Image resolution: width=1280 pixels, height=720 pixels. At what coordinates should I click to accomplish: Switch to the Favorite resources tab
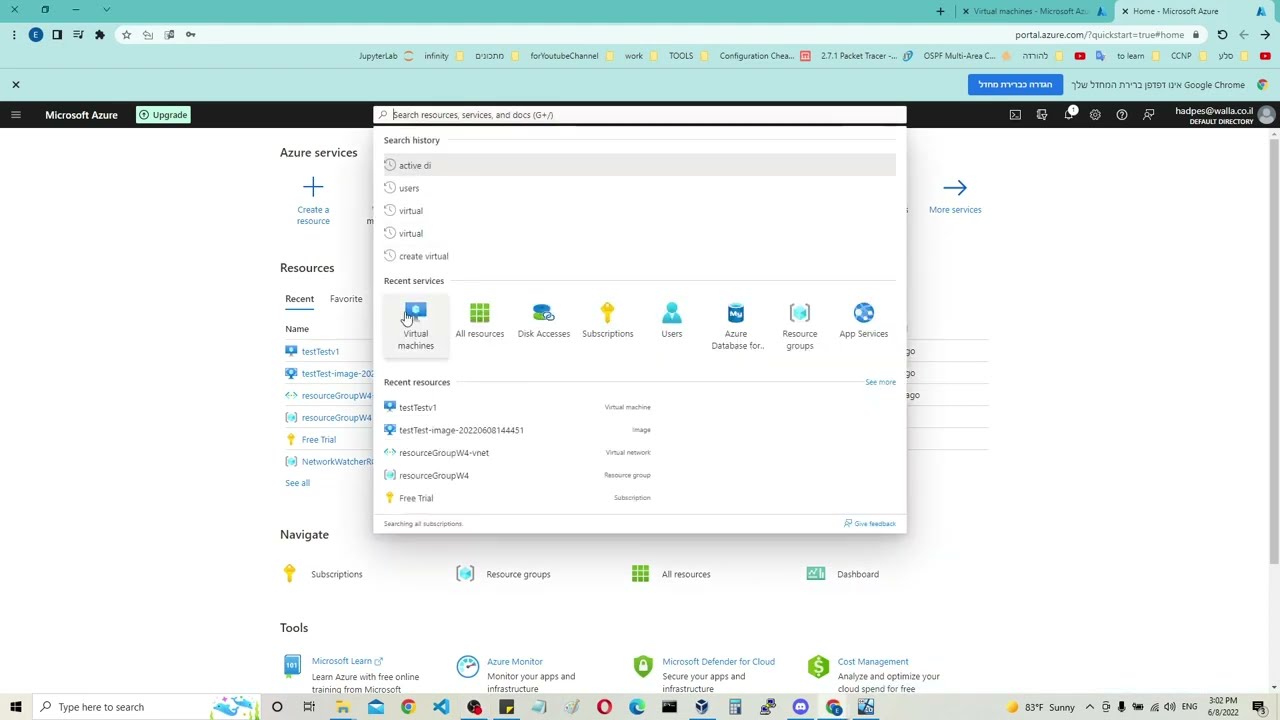(346, 299)
